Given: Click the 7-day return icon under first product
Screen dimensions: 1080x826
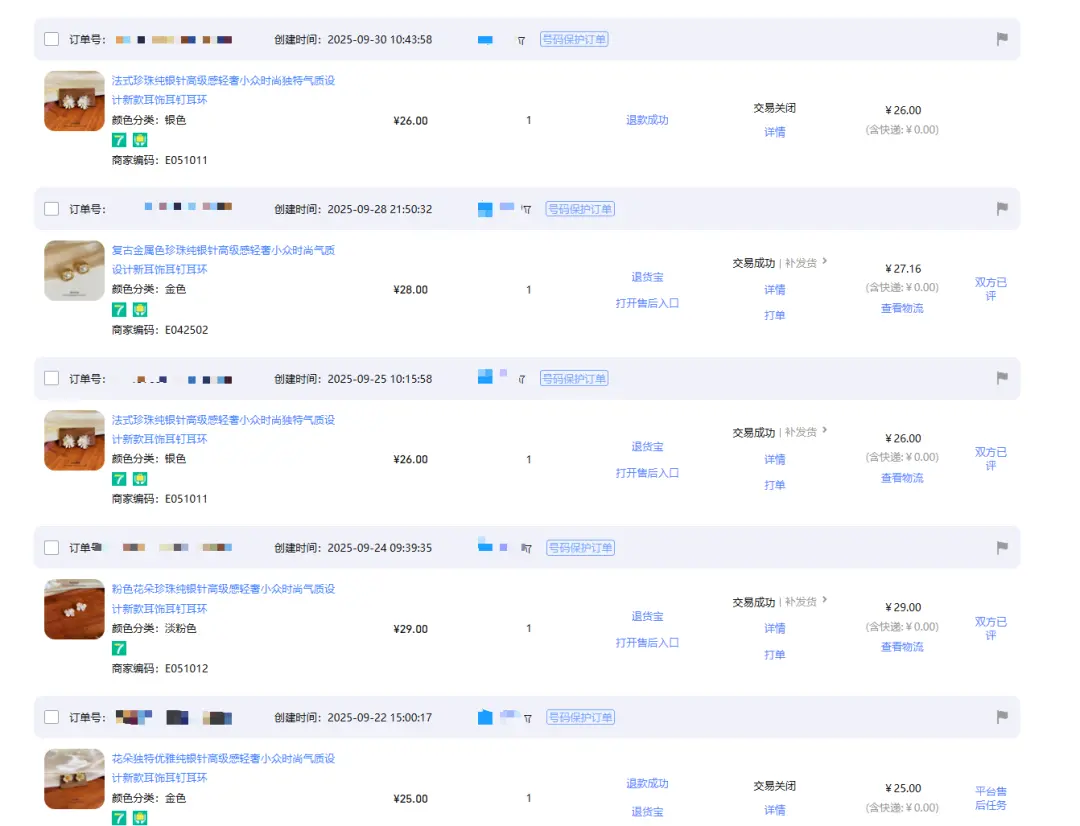Looking at the screenshot, I should coord(120,140).
